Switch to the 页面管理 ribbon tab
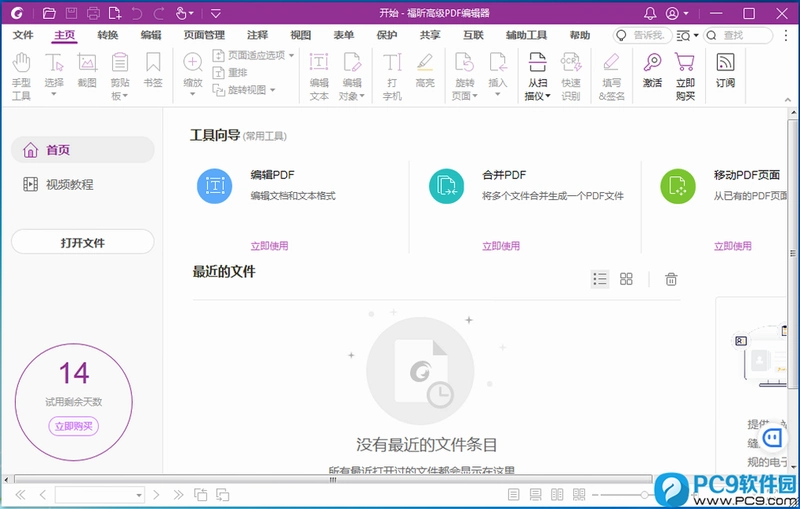 pos(204,35)
